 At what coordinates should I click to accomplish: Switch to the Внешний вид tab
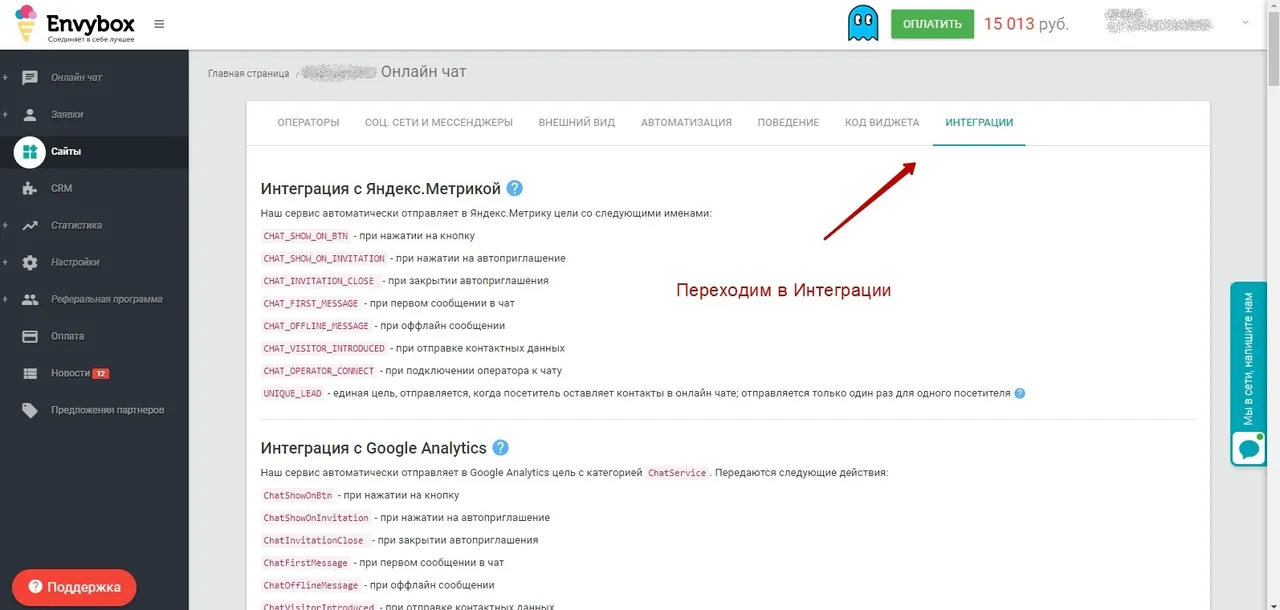click(577, 123)
